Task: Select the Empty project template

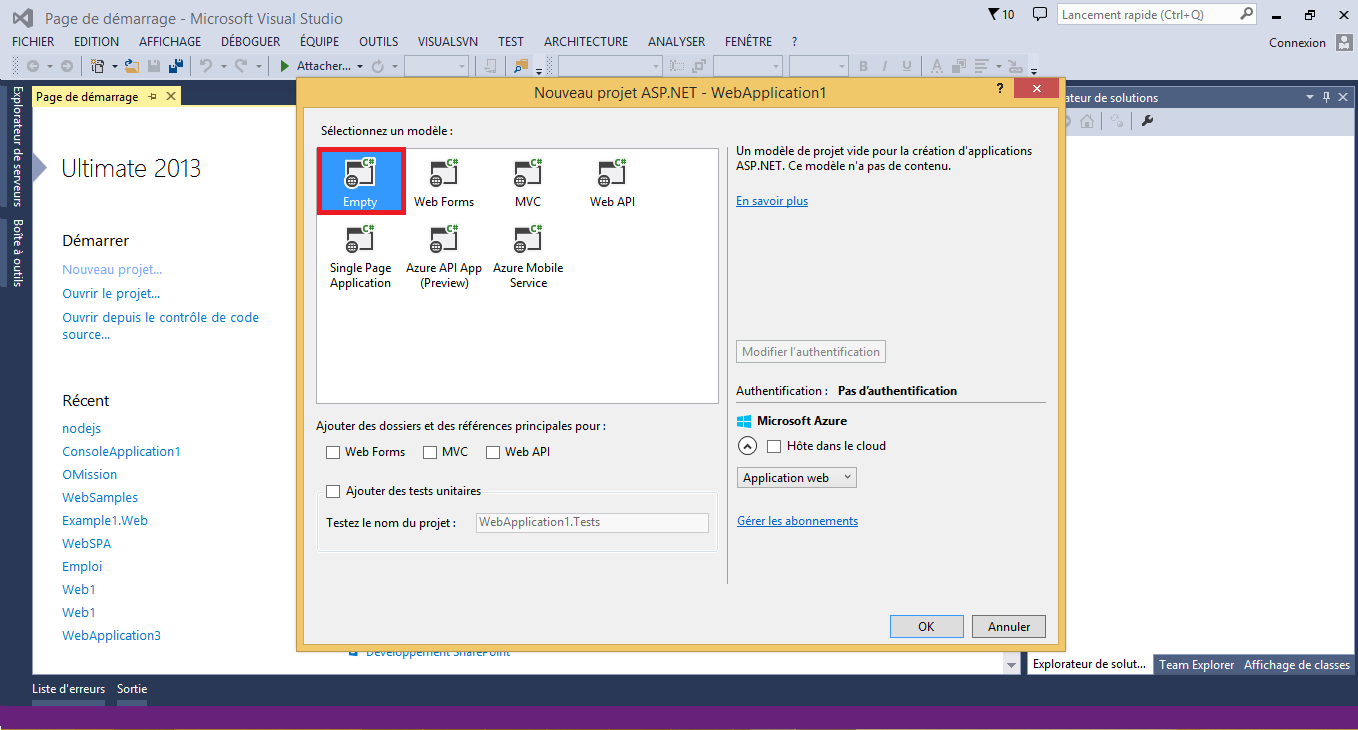Action: coord(360,180)
